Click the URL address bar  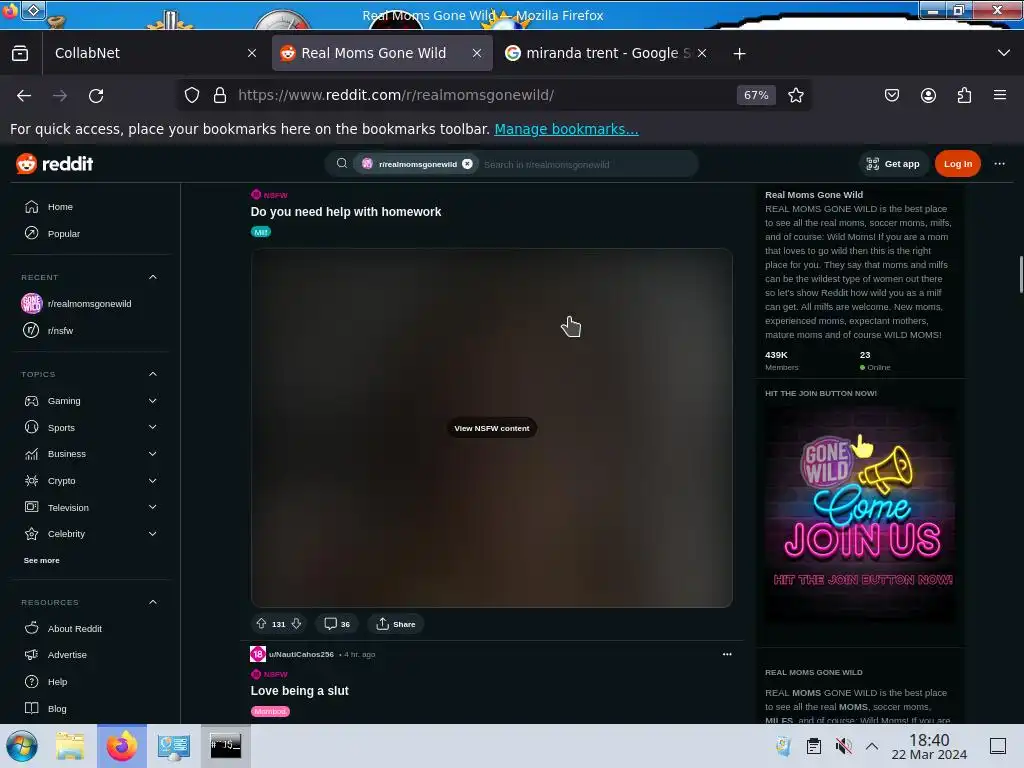tap(483, 95)
